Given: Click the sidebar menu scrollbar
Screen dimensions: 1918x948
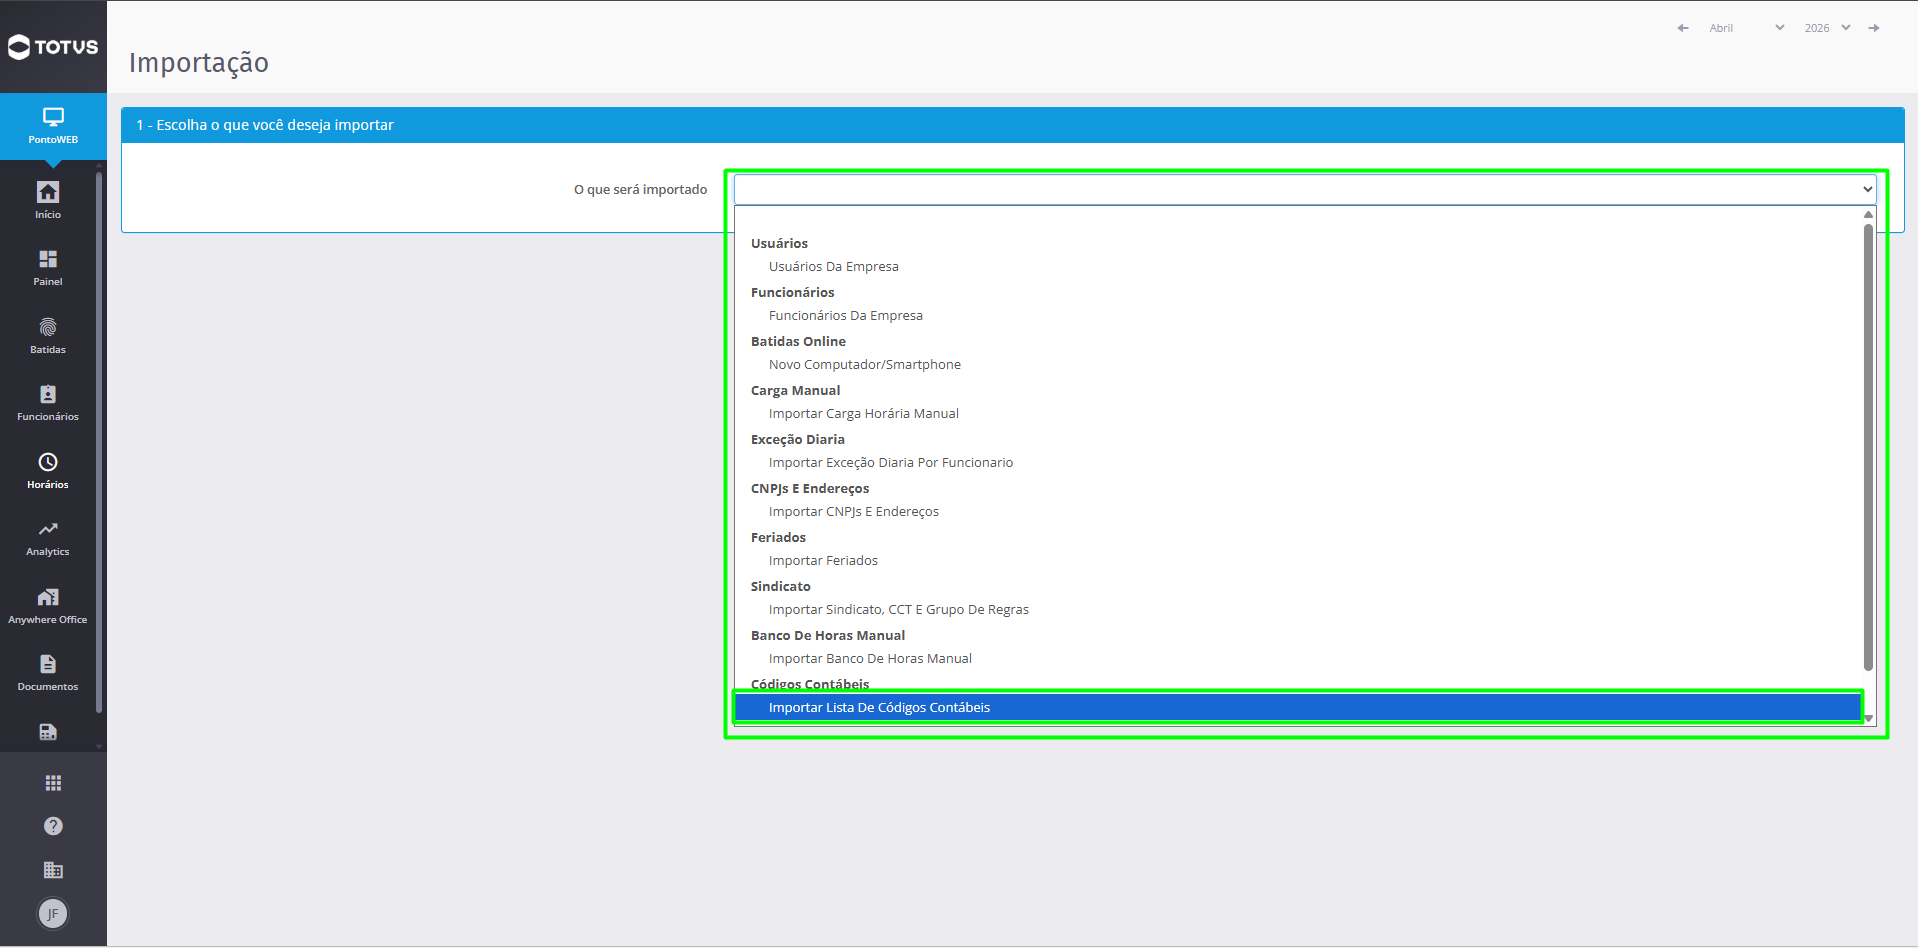Looking at the screenshot, I should click(99, 443).
